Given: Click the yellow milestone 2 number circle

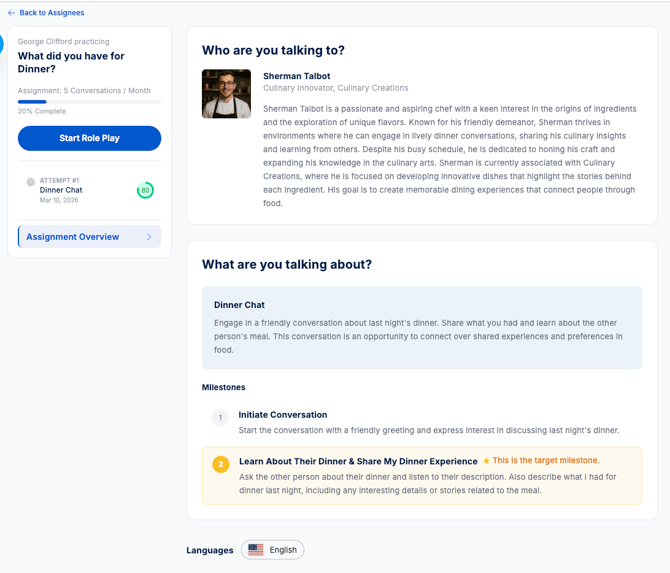Looking at the screenshot, I should click(x=220, y=464).
